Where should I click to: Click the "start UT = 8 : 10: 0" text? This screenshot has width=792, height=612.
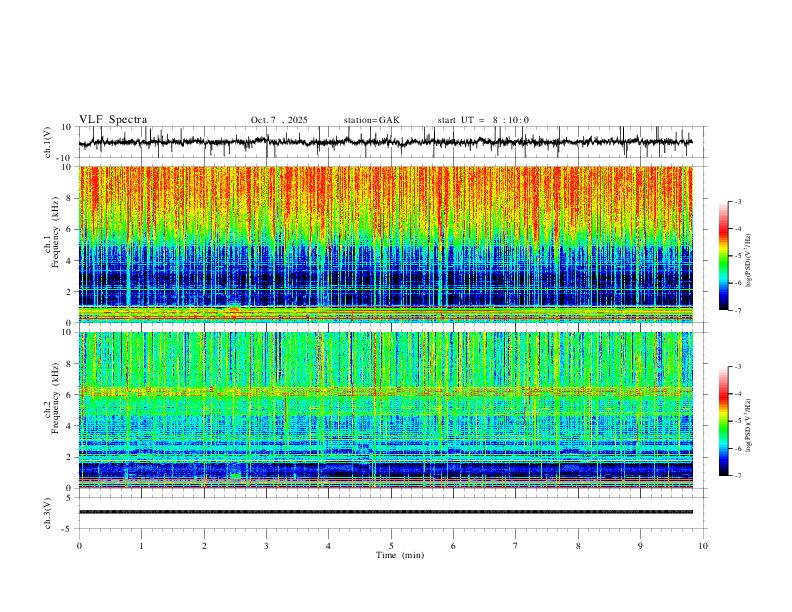[x=483, y=120]
